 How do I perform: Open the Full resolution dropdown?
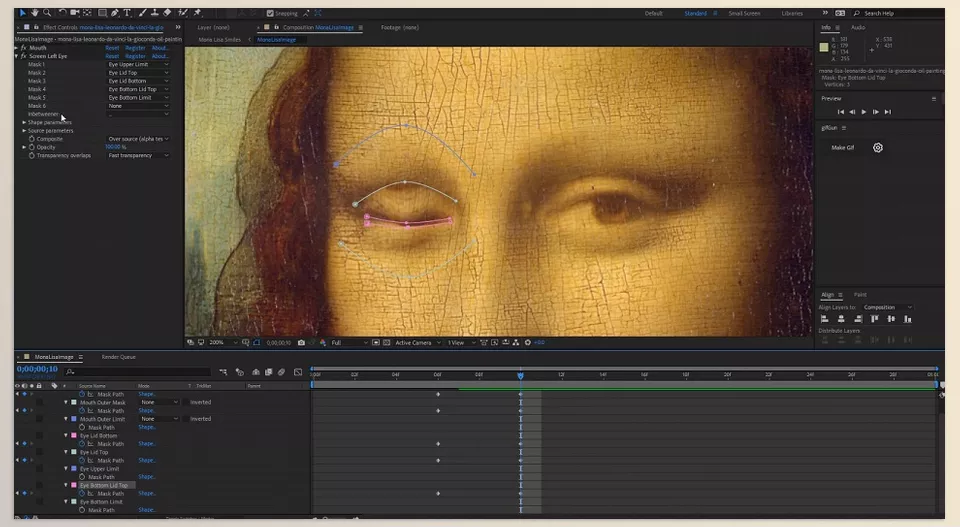[x=350, y=343]
